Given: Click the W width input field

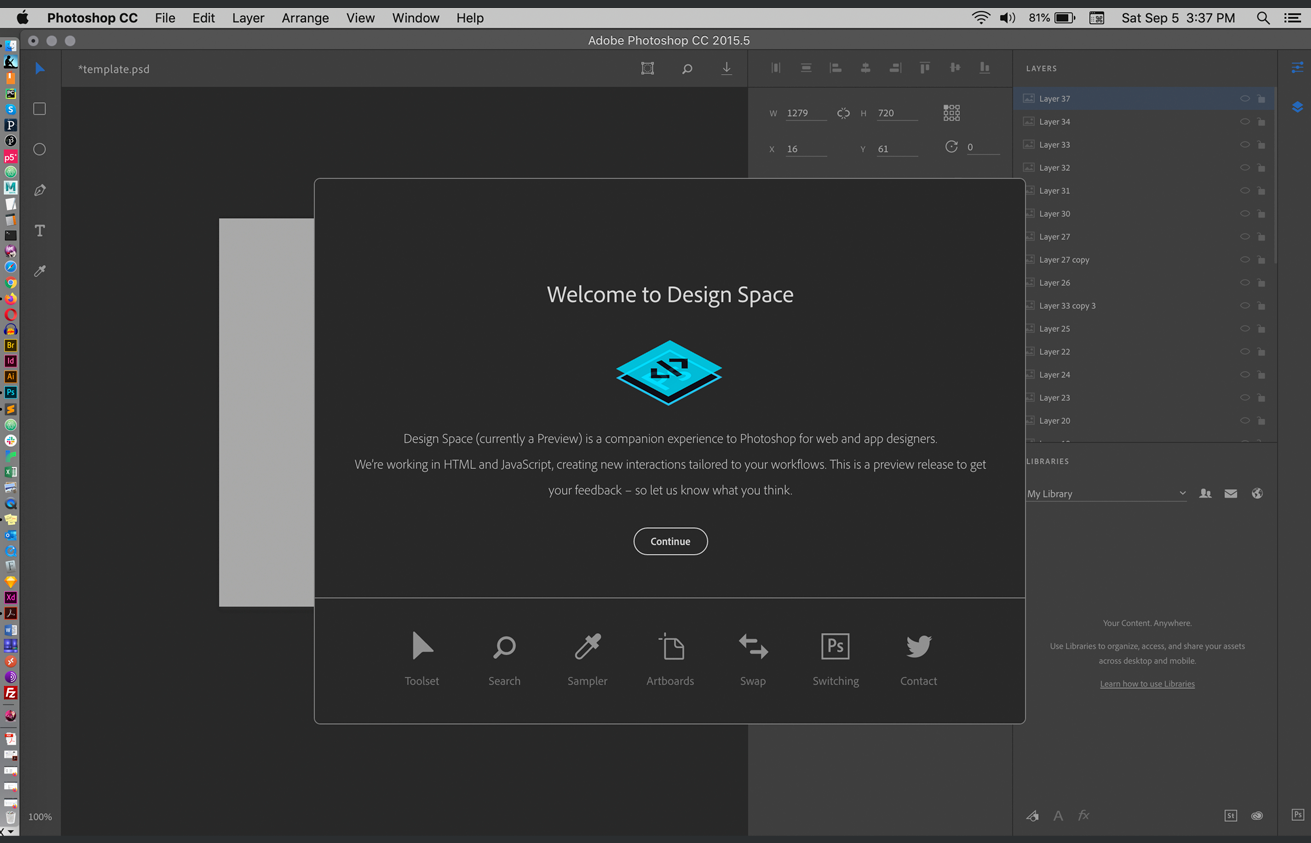Looking at the screenshot, I should point(805,113).
